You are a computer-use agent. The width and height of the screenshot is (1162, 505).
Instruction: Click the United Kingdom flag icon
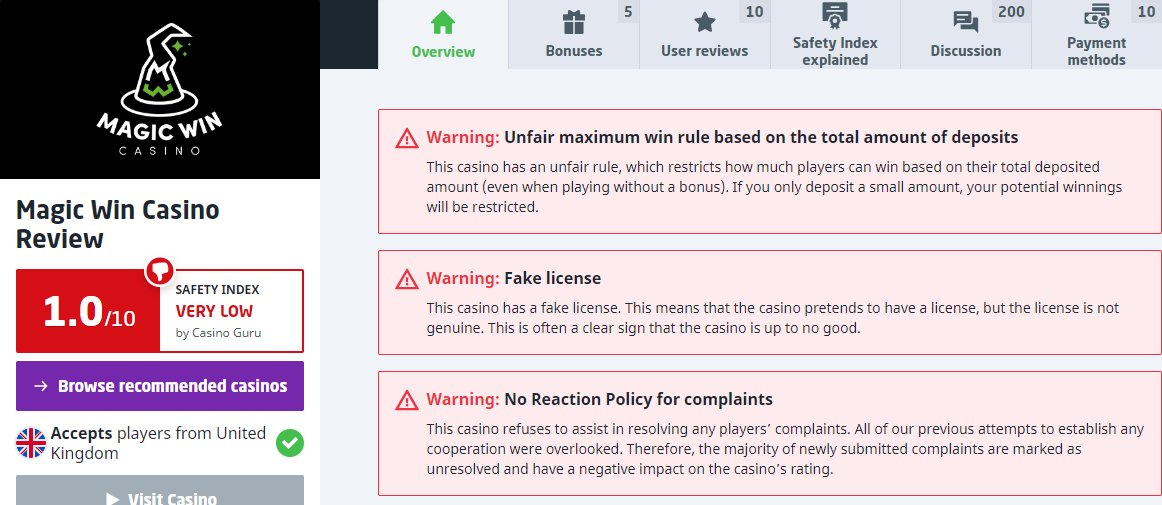(x=32, y=443)
